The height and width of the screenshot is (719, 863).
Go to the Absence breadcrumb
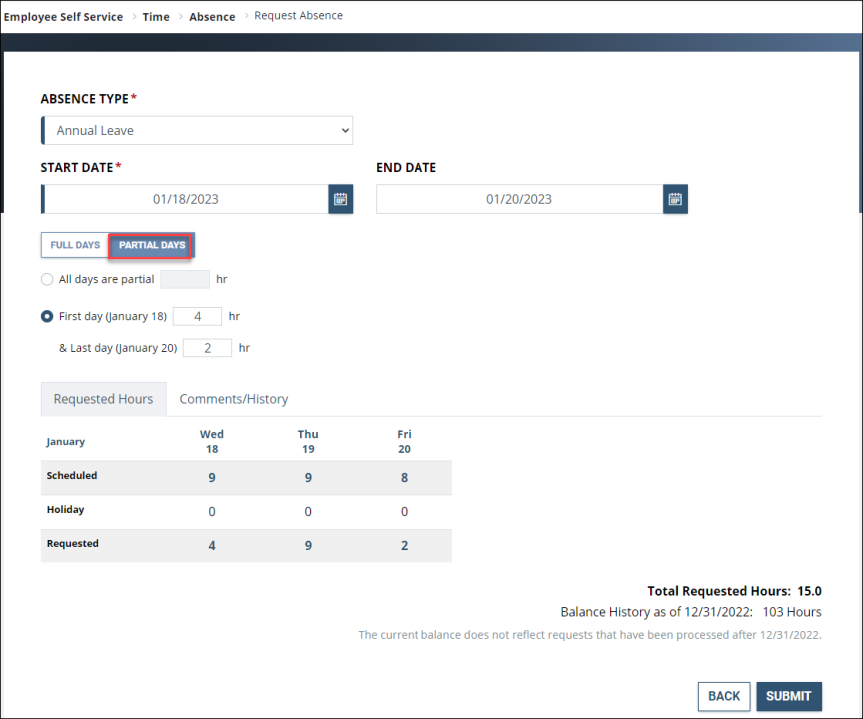coord(212,16)
